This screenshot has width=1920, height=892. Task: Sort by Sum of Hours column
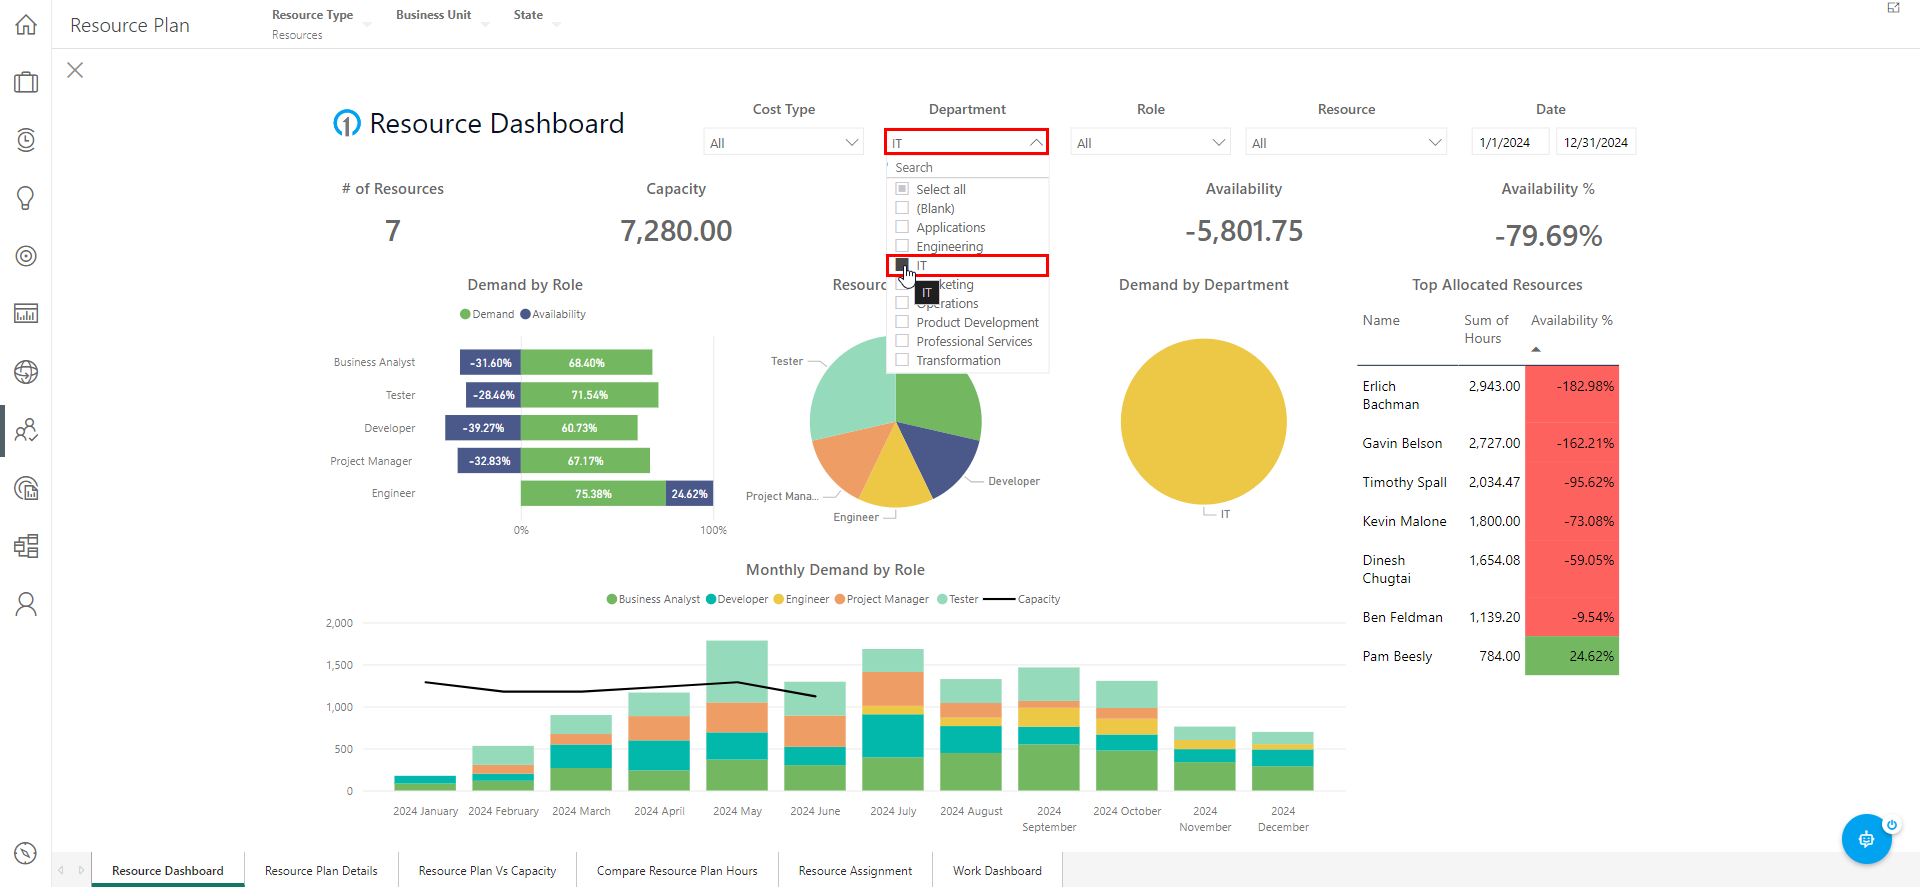[x=1486, y=330]
